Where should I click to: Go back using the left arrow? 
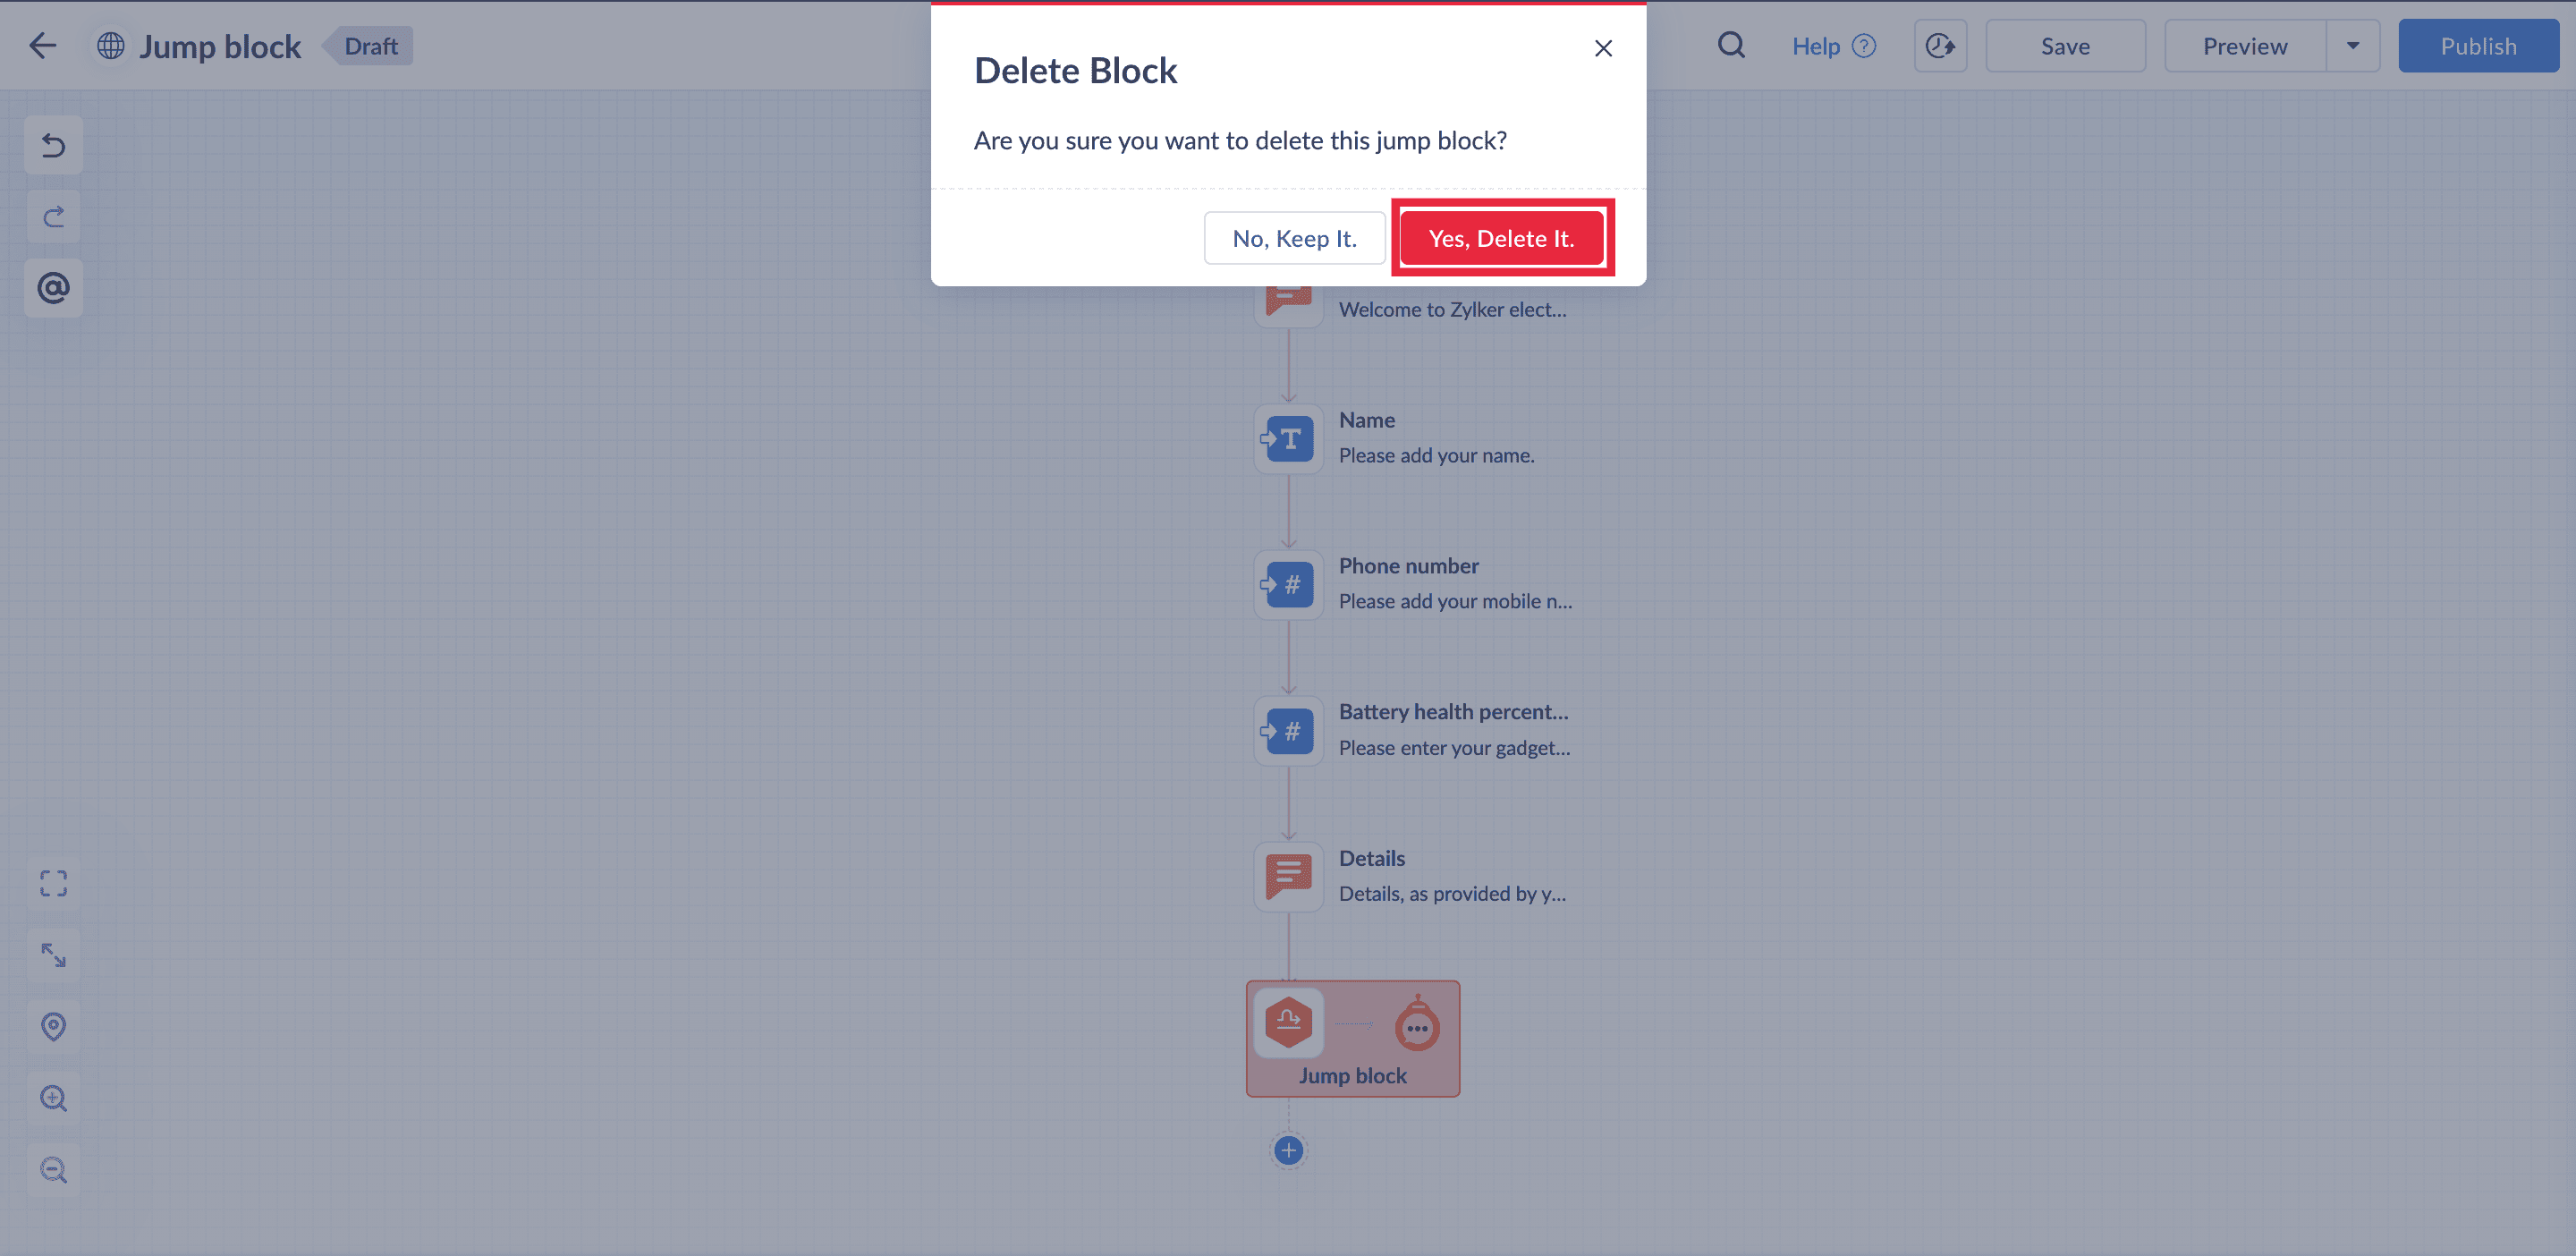pos(43,46)
